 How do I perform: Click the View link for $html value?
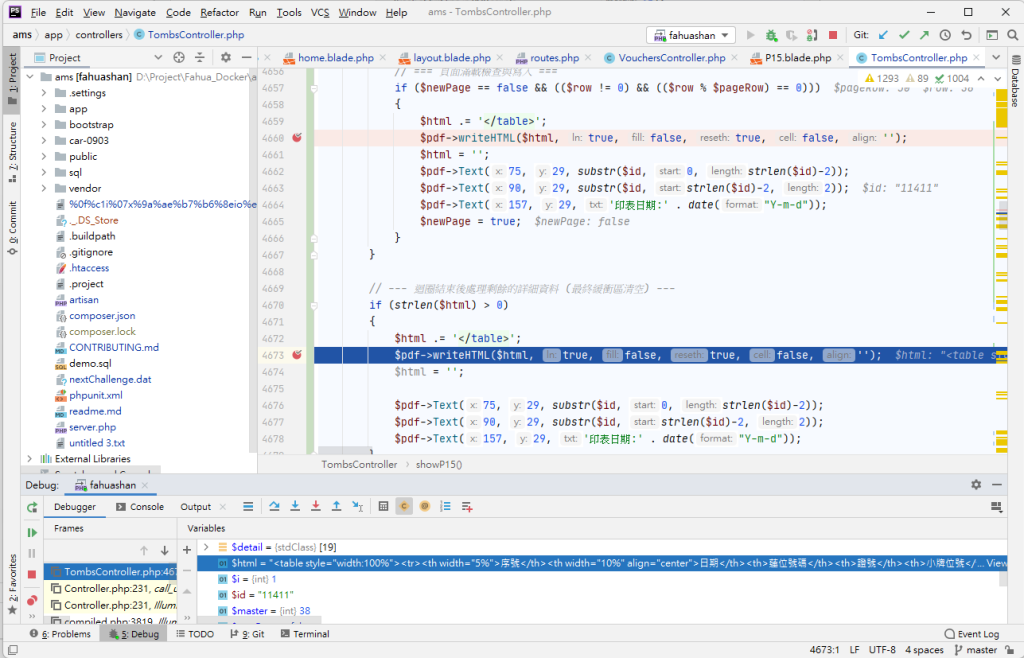pyautogui.click(x=996, y=563)
